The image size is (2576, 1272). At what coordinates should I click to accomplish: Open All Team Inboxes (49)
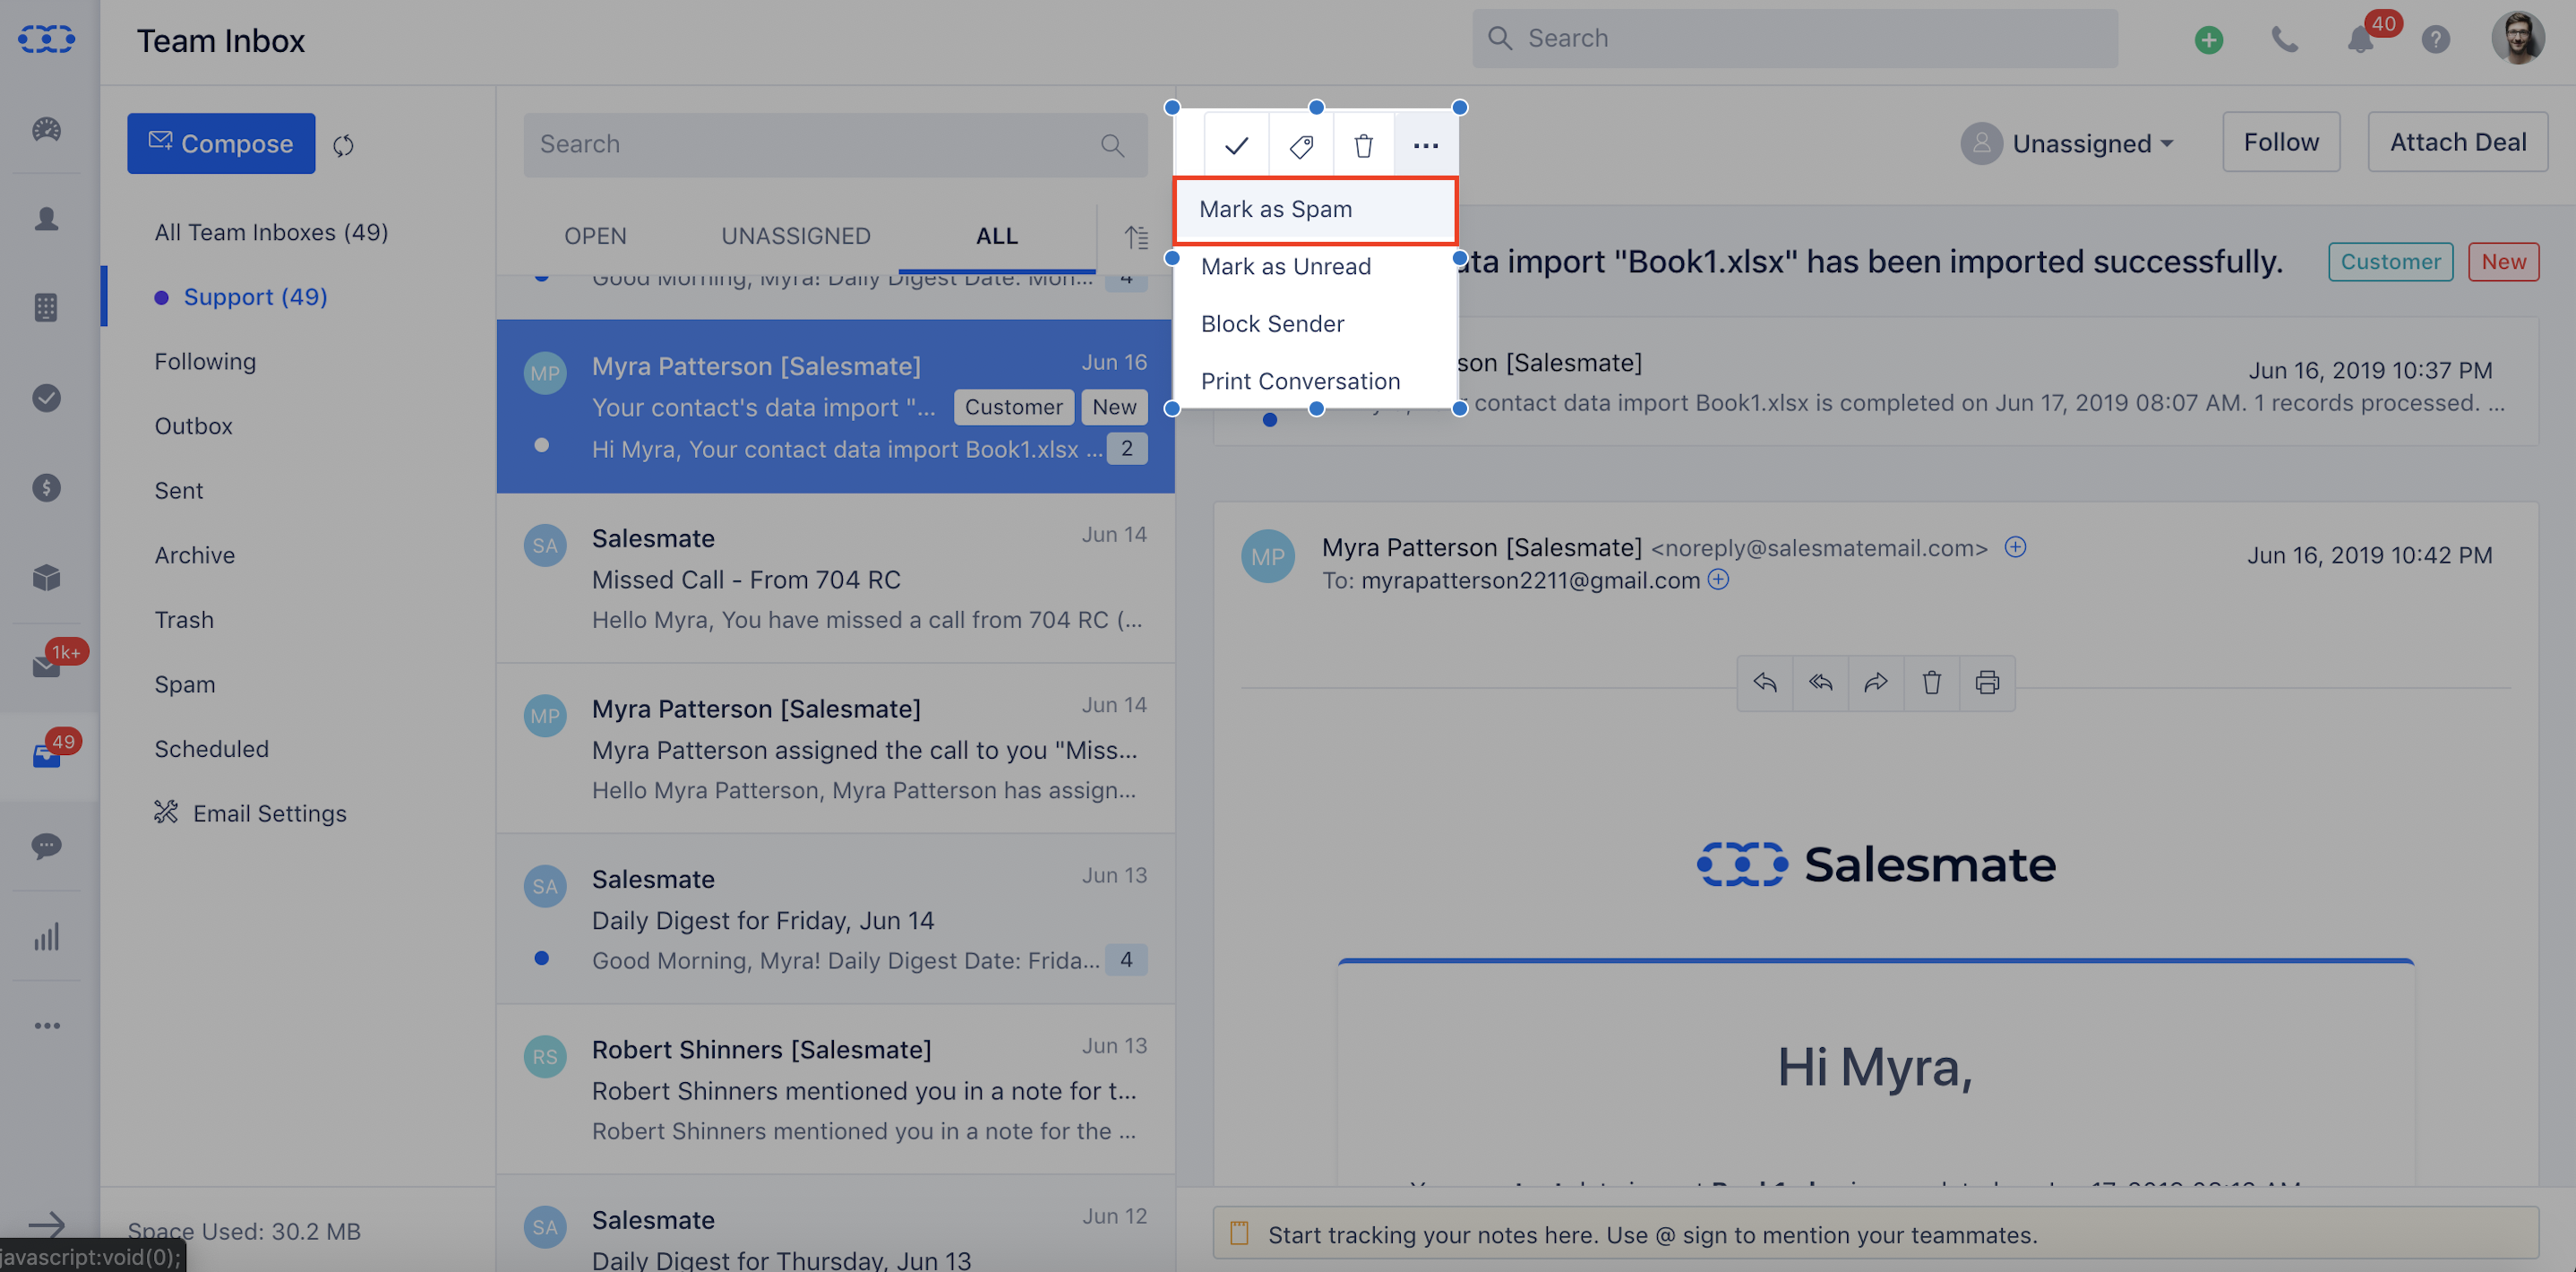coord(271,232)
